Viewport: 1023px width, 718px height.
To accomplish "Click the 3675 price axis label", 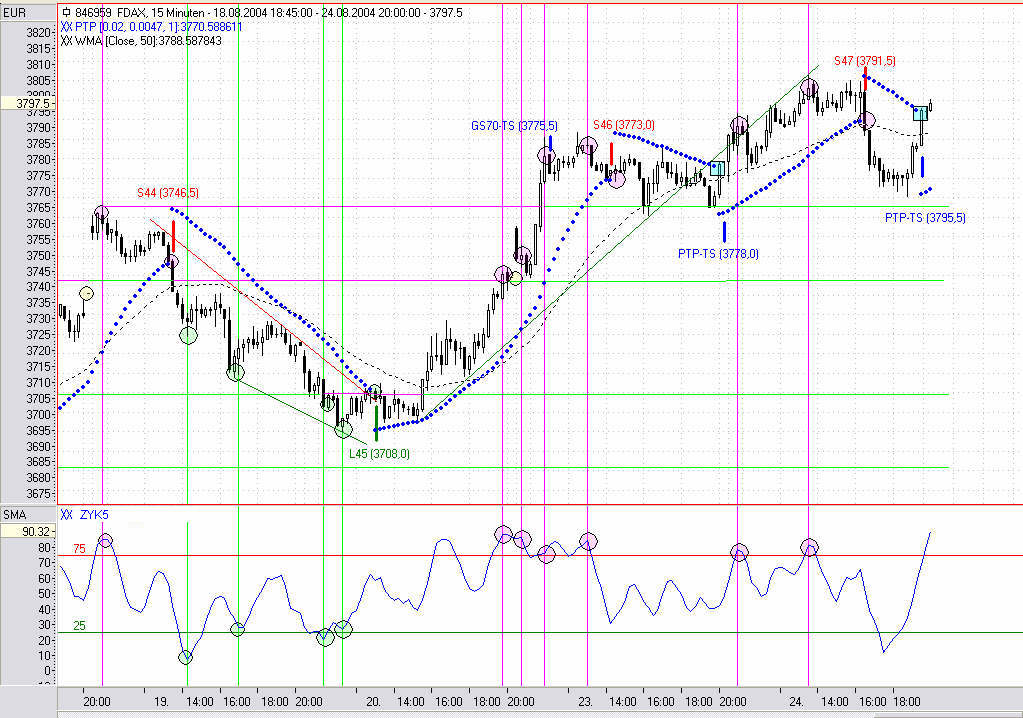I will (x=38, y=494).
